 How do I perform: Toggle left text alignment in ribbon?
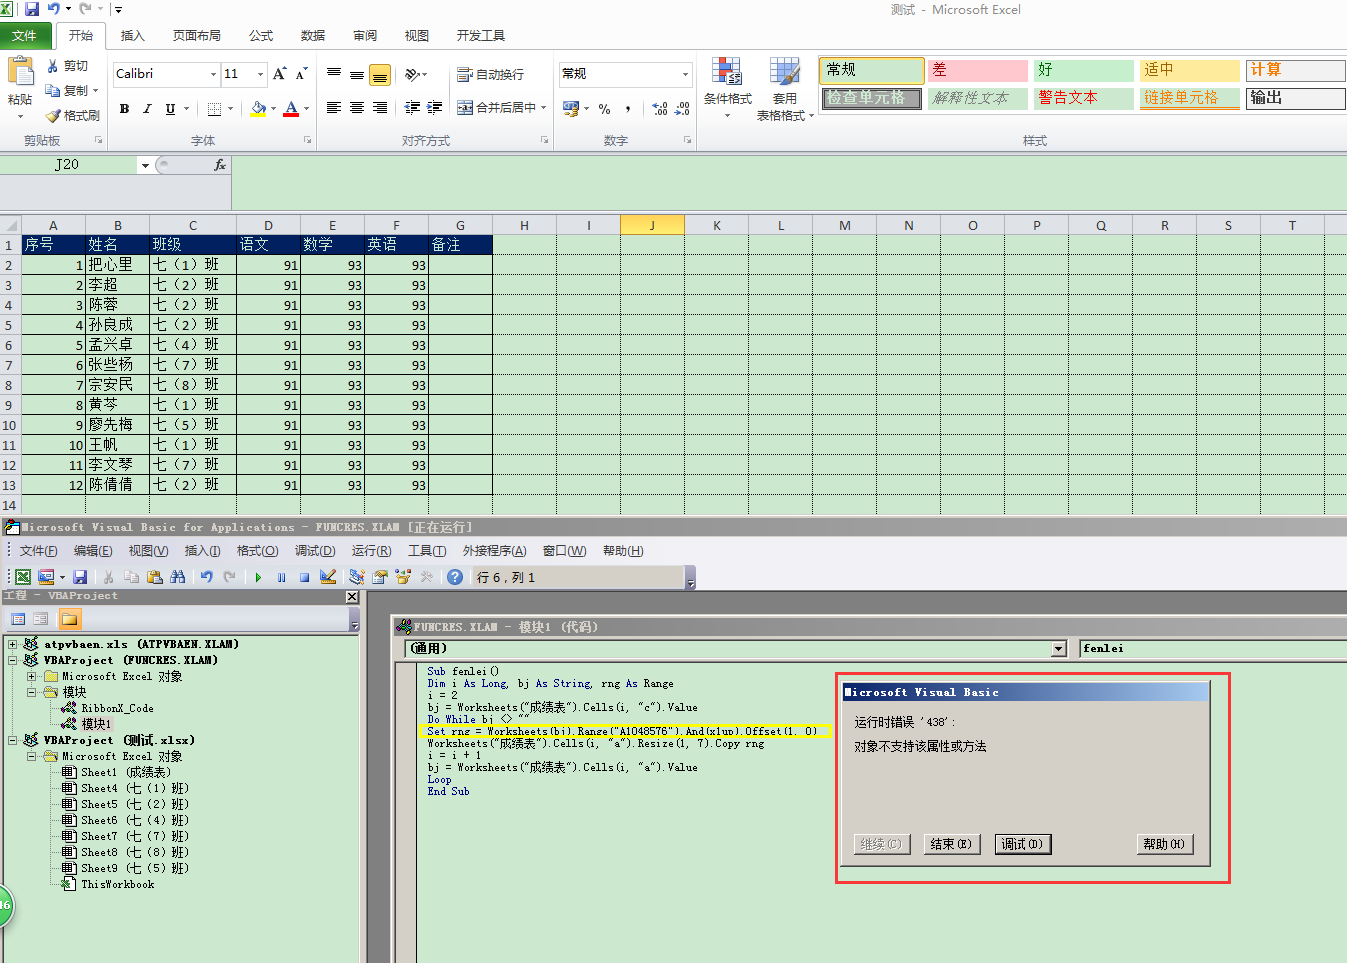(x=334, y=107)
